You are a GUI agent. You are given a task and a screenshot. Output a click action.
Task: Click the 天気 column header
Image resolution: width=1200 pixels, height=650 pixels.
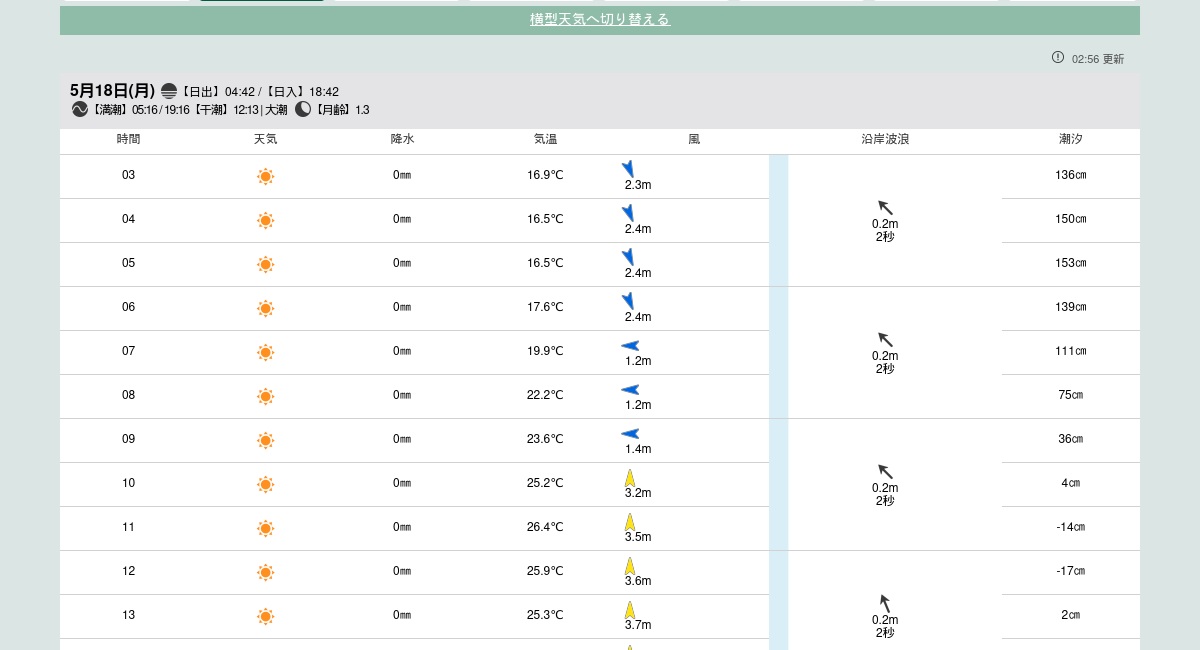(x=265, y=140)
